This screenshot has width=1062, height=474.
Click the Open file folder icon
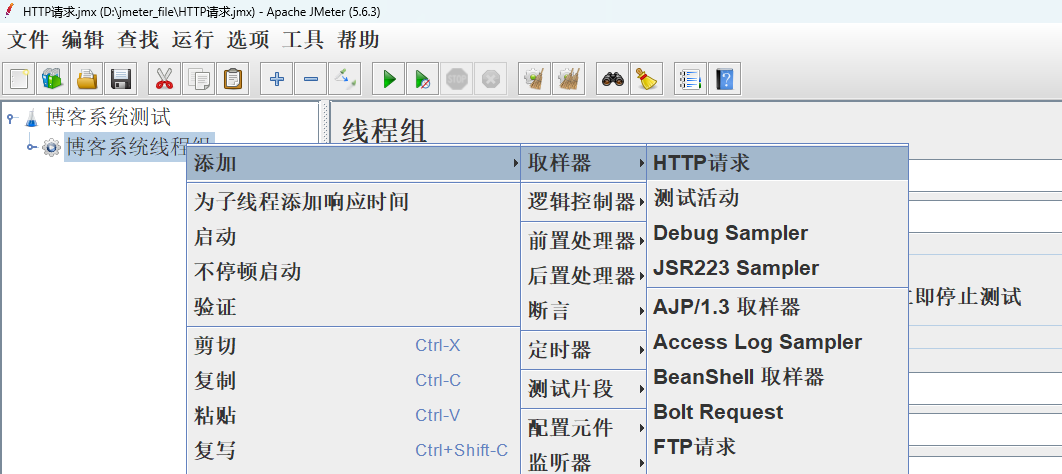pos(87,79)
